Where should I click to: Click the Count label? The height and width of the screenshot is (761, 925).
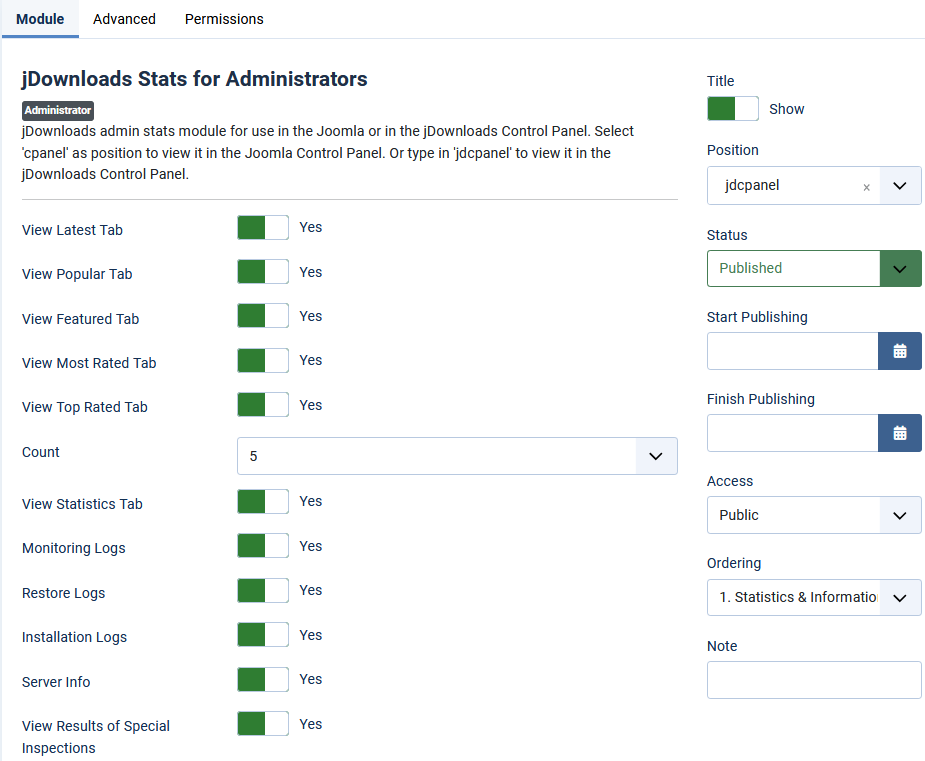(41, 452)
